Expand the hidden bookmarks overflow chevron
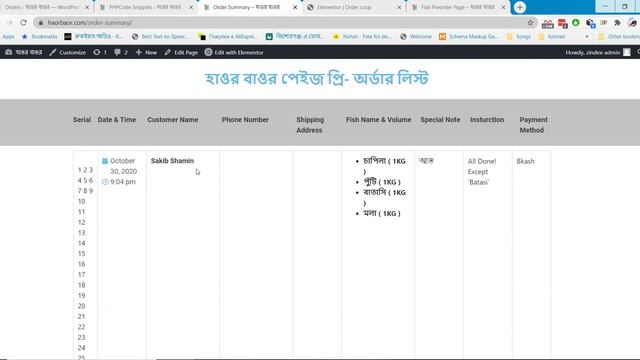 587,37
